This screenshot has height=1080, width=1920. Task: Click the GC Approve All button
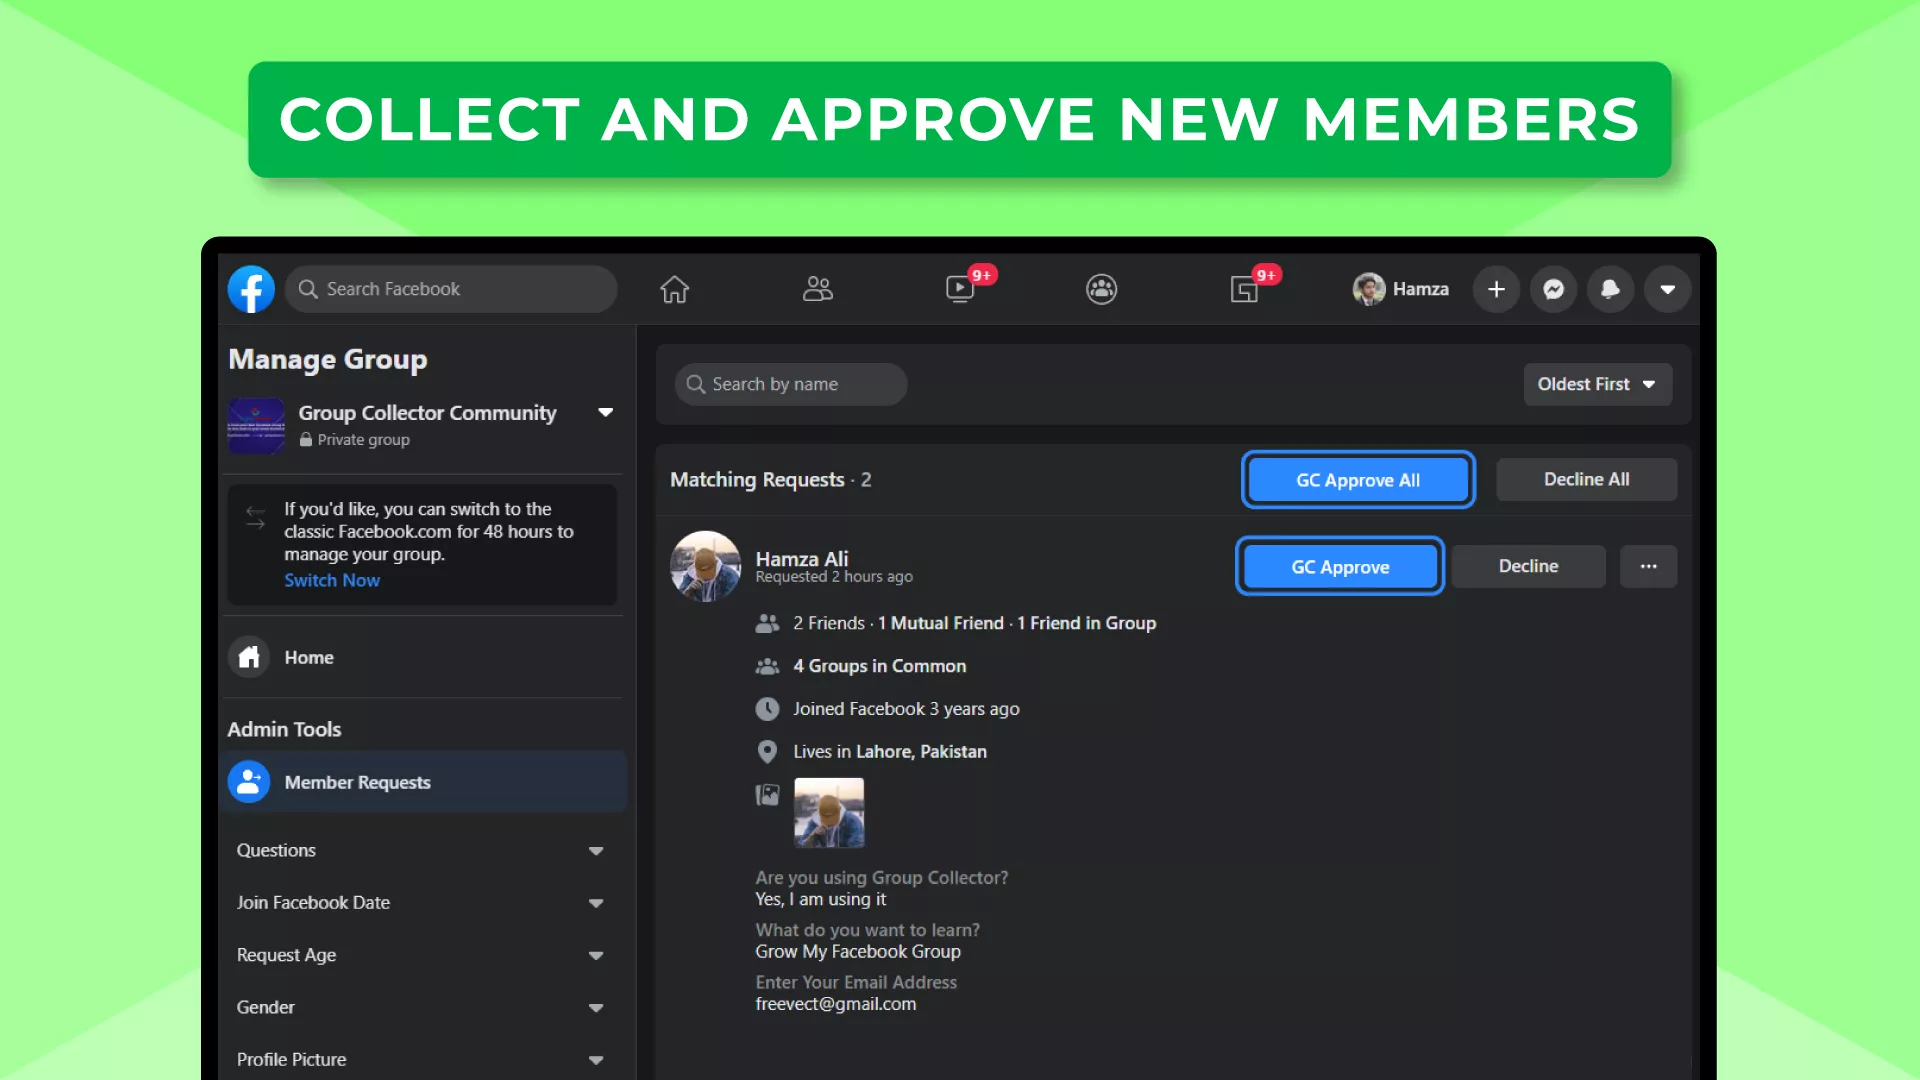(x=1357, y=480)
